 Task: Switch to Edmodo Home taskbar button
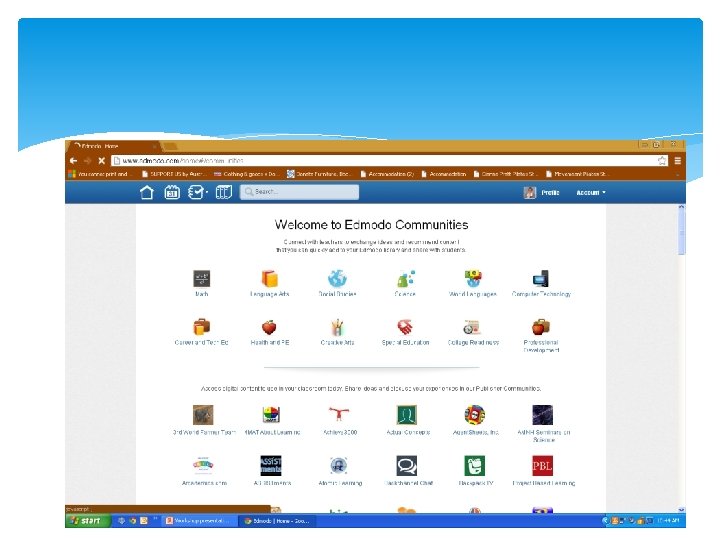coord(277,521)
